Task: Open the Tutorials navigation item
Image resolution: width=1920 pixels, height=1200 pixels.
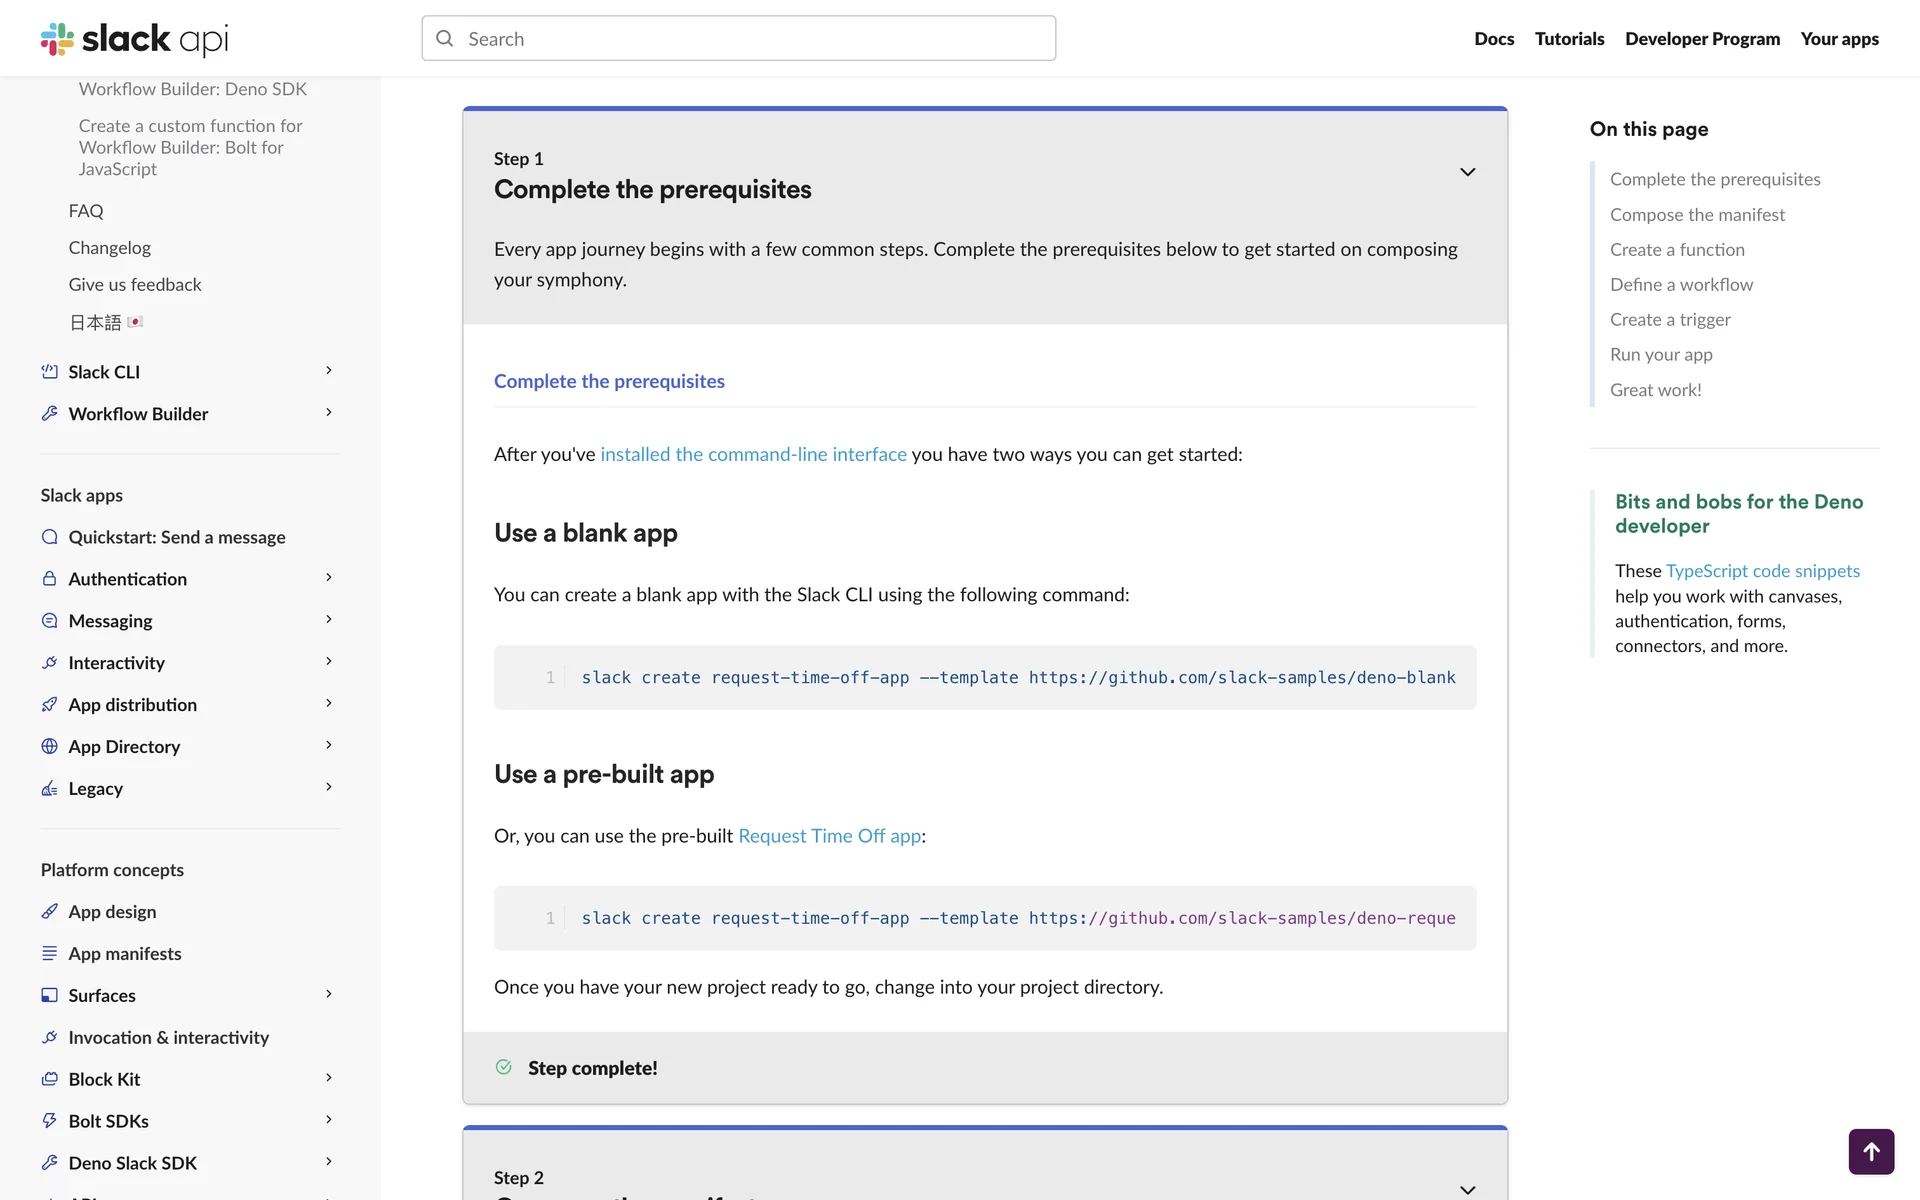Action: (x=1569, y=39)
